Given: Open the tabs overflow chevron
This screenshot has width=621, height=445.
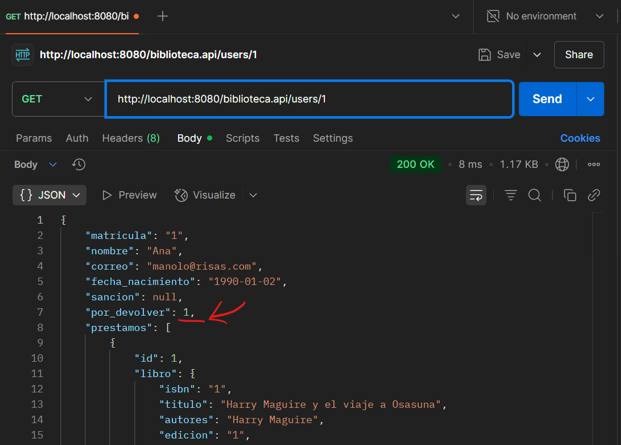Looking at the screenshot, I should tap(455, 16).
